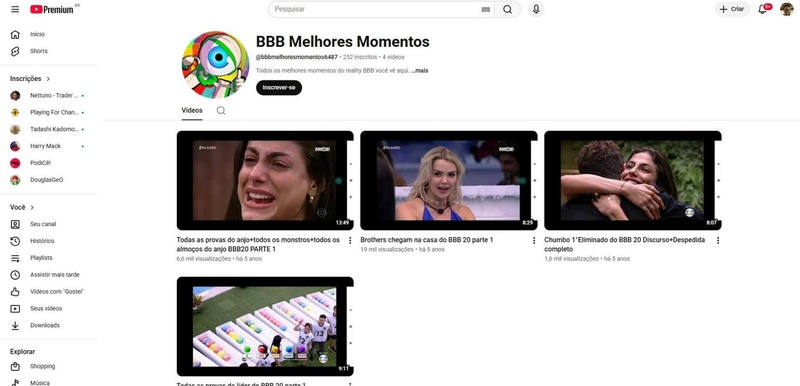Image resolution: width=800 pixels, height=386 pixels.
Task: Open title Todas as provas do anjo
Action: tap(258, 244)
